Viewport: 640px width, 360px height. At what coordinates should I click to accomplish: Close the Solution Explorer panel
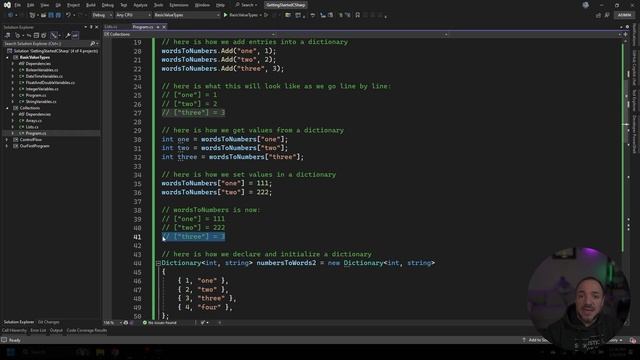[x=96, y=27]
